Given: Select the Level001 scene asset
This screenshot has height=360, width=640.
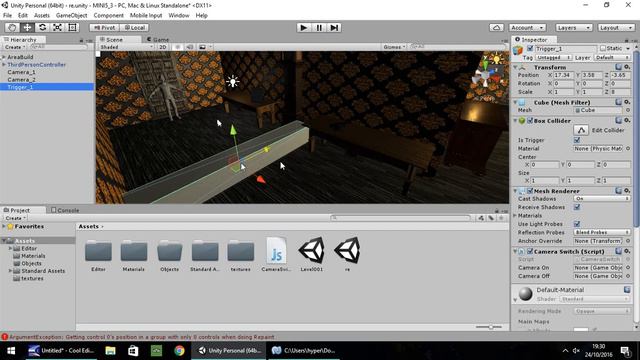Looking at the screenshot, I should (312, 254).
